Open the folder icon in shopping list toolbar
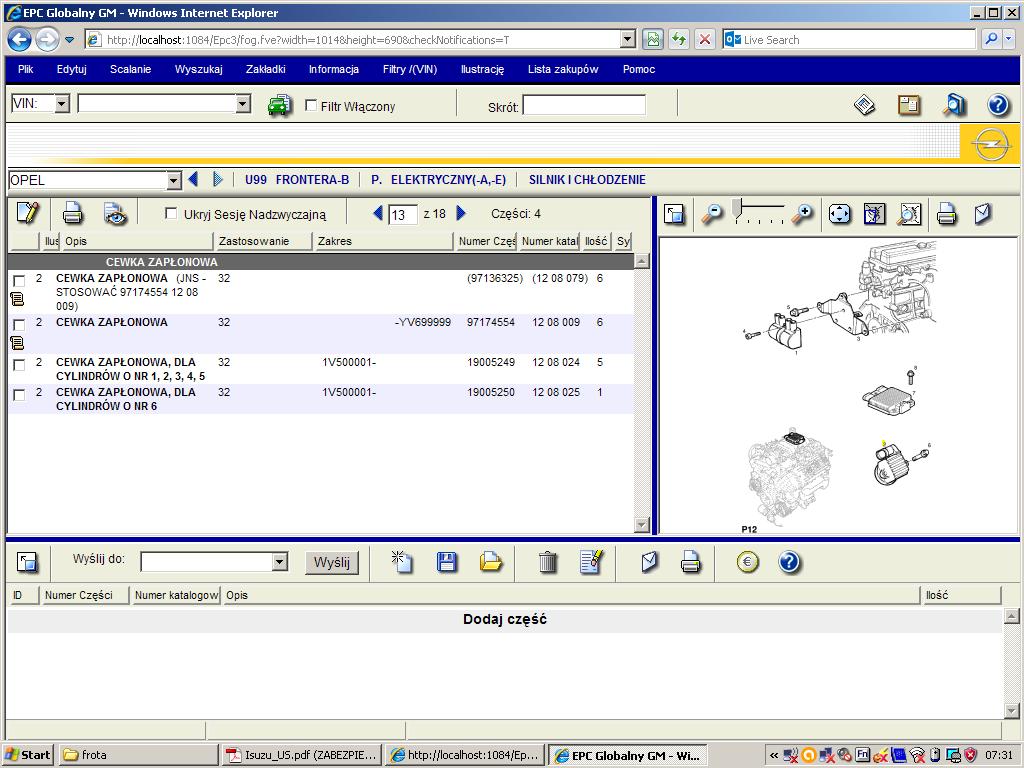Viewport: 1024px width, 768px height. [491, 562]
